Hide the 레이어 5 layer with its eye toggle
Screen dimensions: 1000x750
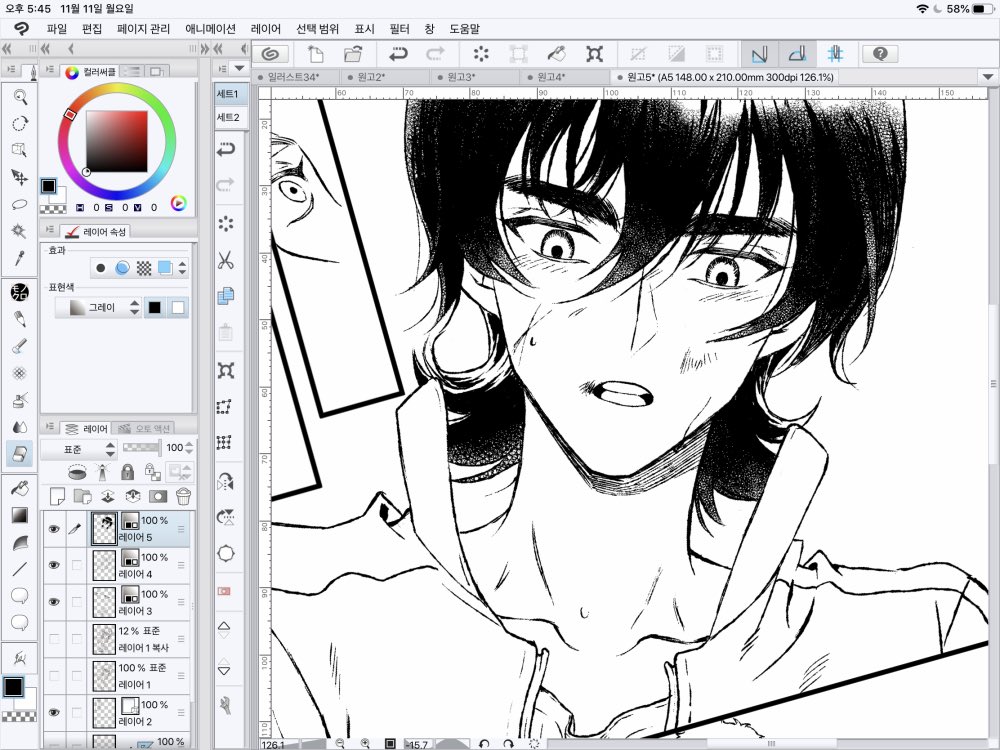click(55, 529)
